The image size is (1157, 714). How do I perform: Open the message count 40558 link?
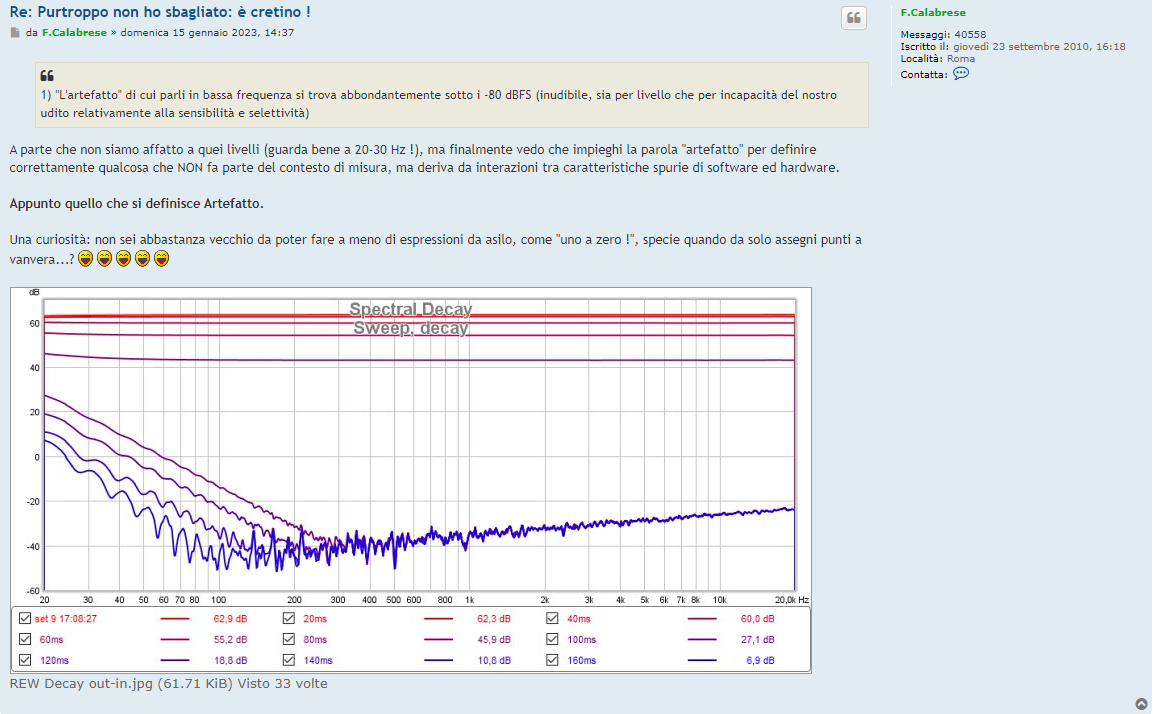[x=970, y=35]
